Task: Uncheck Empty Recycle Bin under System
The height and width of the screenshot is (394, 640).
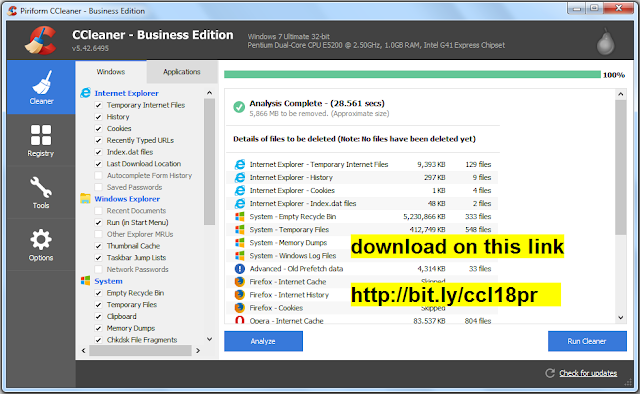Action: pos(98,293)
